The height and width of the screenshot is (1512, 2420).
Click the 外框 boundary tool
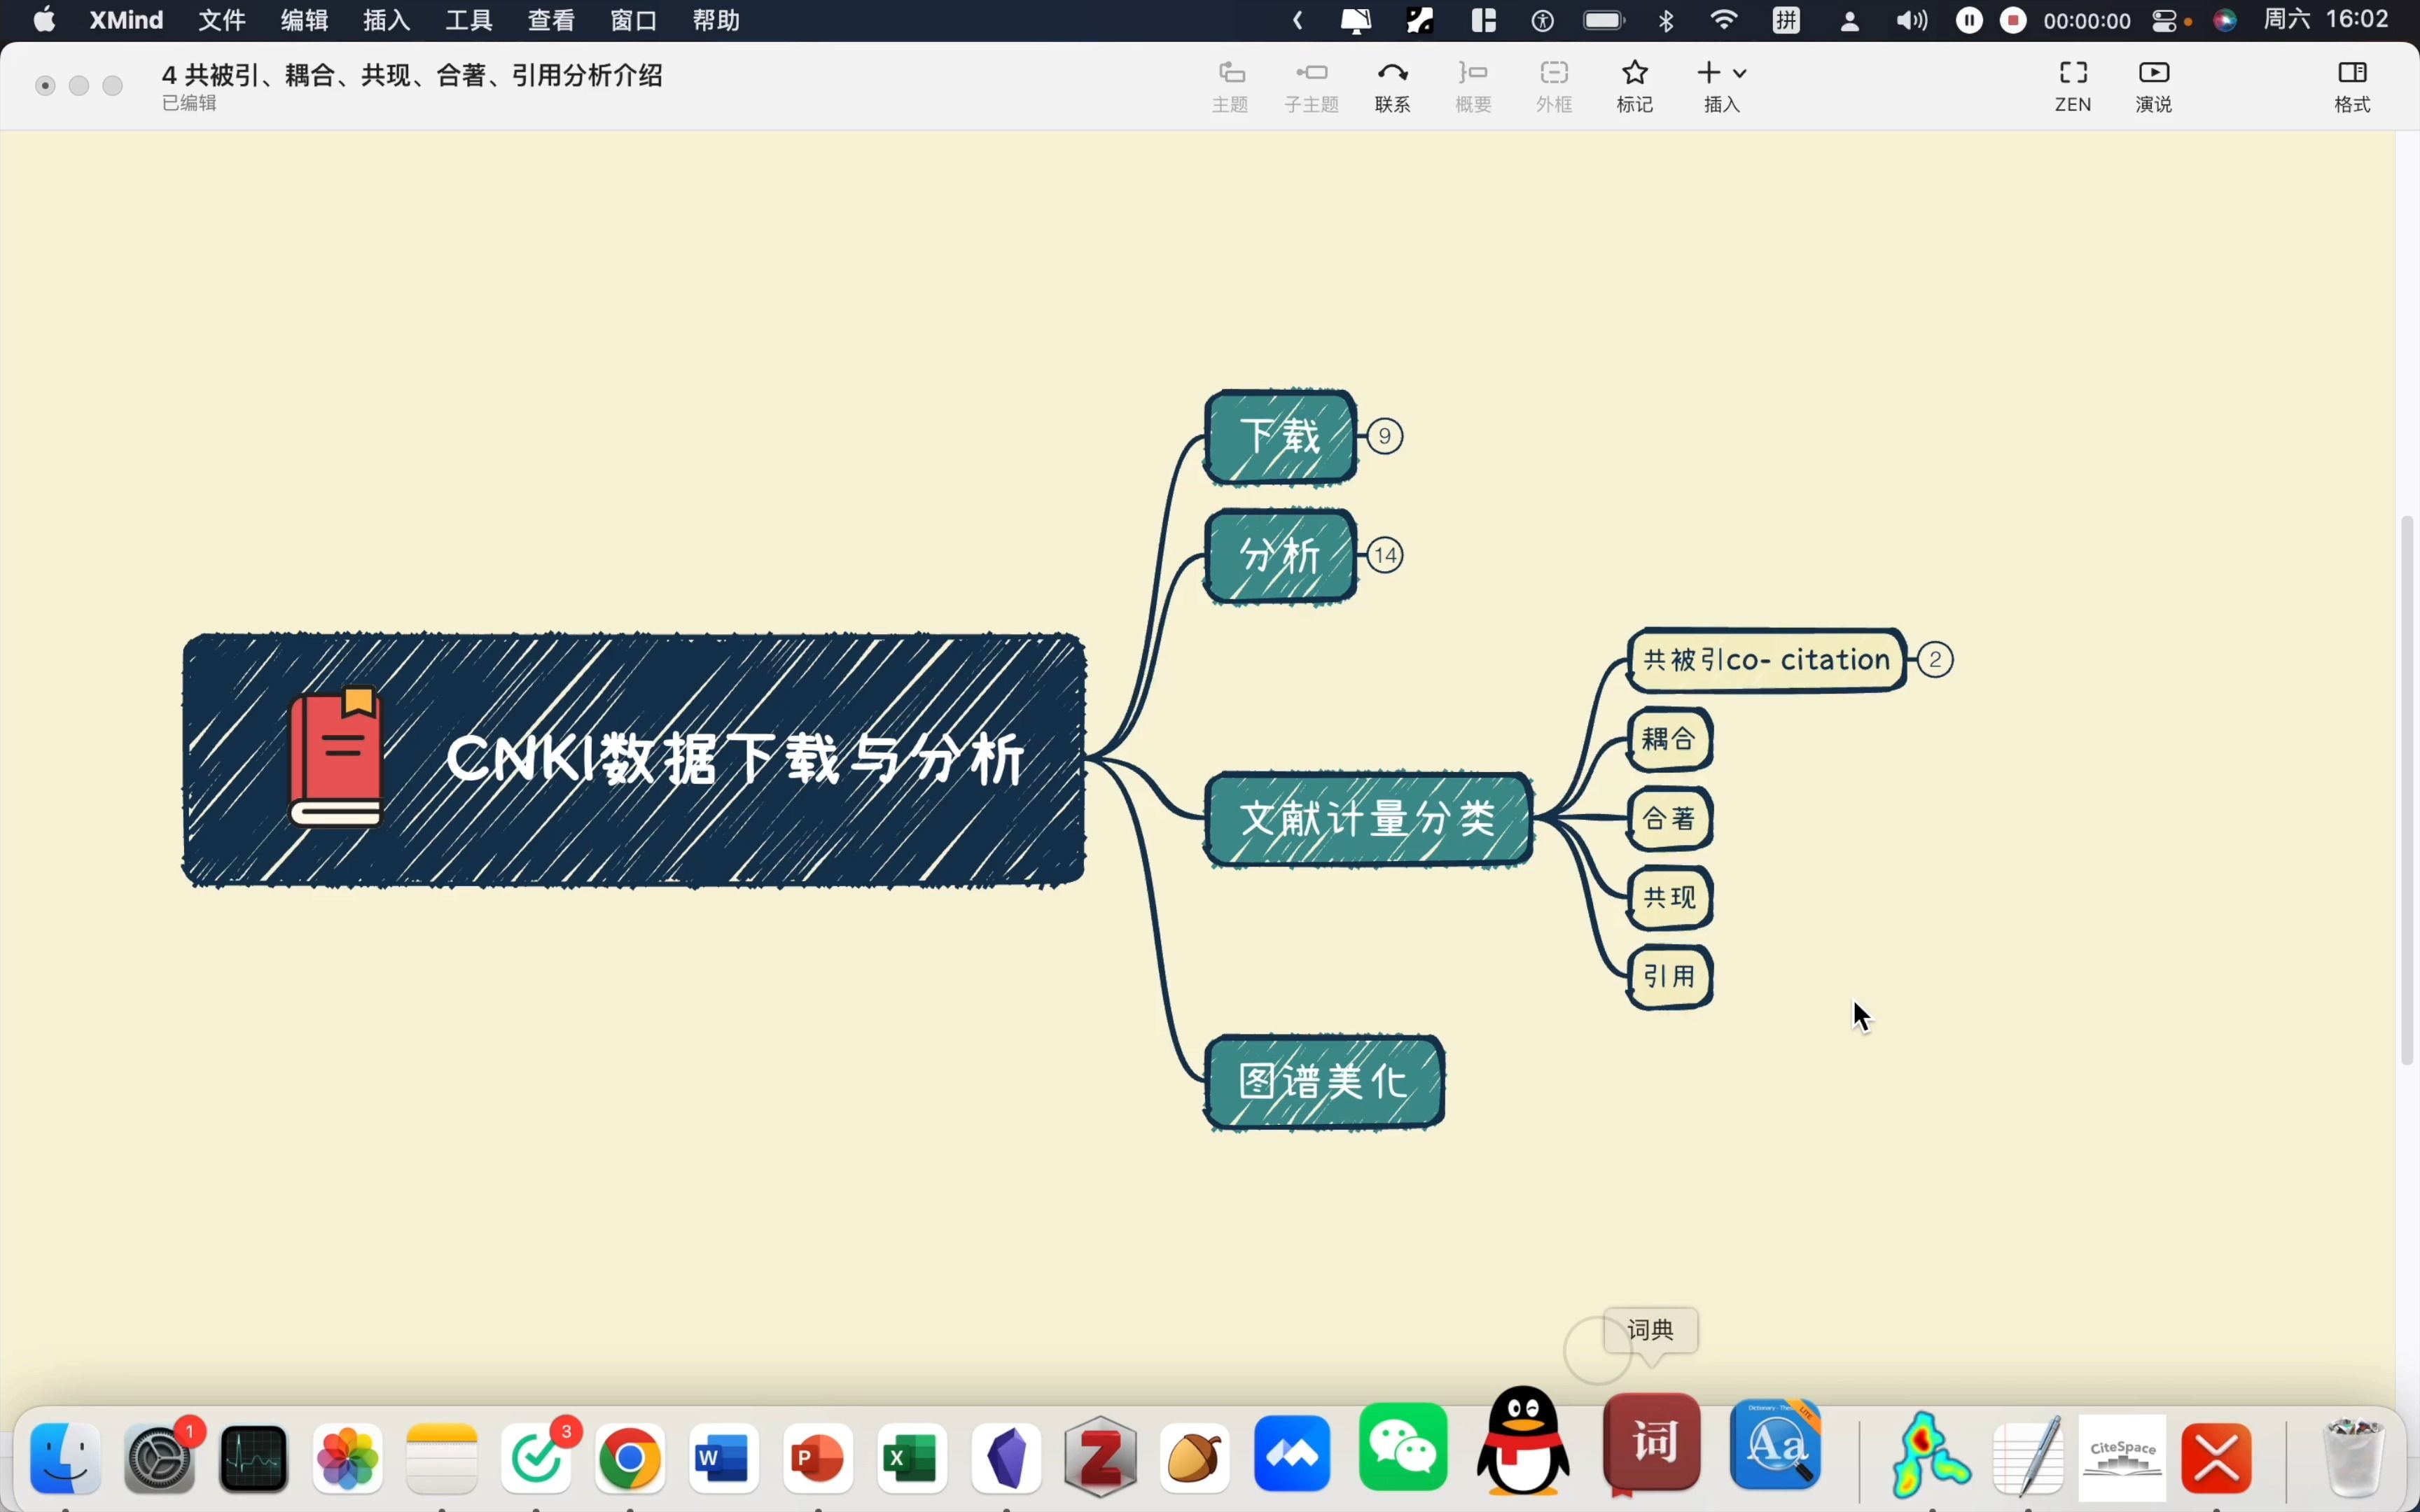pyautogui.click(x=1554, y=86)
